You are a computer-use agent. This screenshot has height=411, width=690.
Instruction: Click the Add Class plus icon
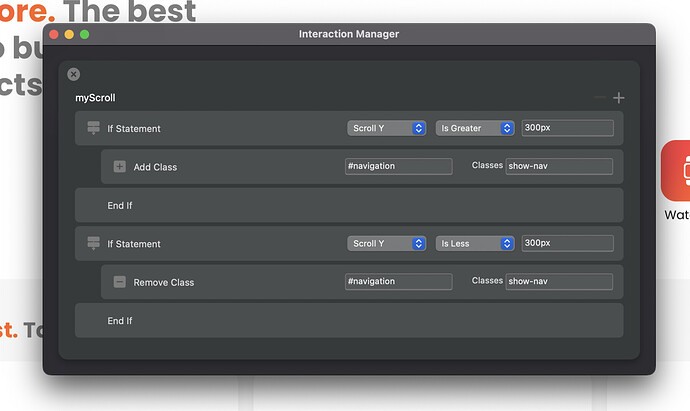tap(120, 166)
